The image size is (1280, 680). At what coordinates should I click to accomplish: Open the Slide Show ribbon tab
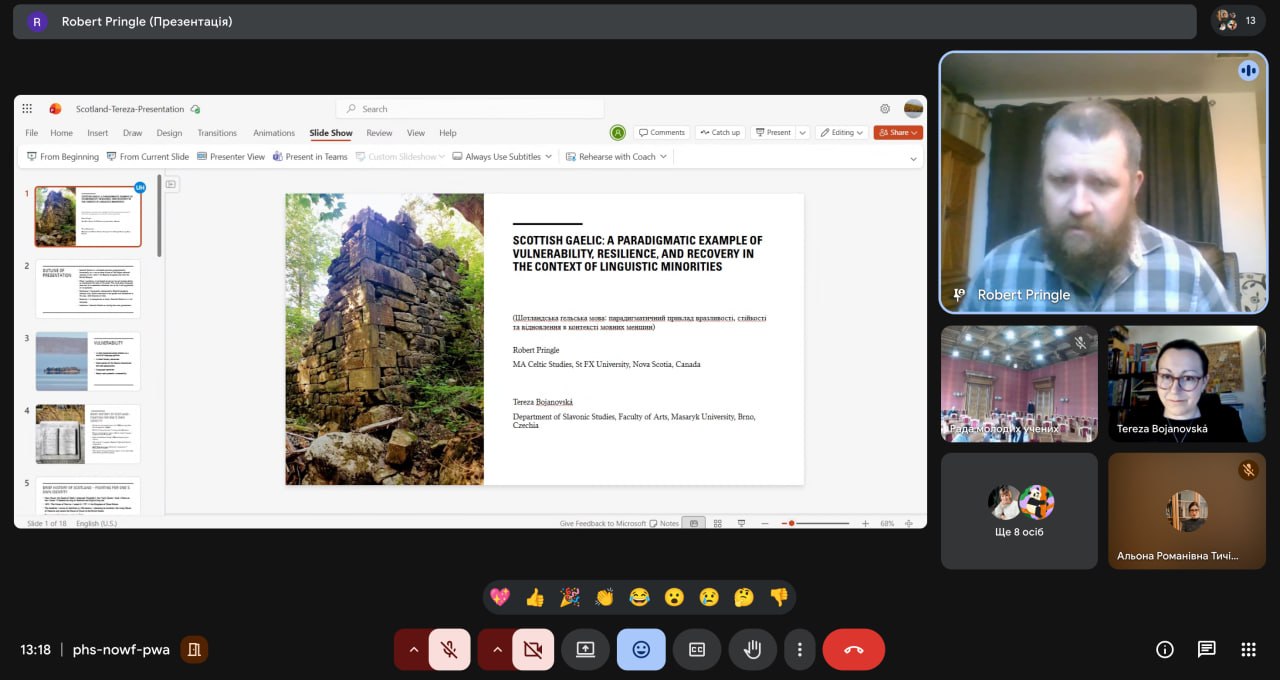(x=331, y=133)
